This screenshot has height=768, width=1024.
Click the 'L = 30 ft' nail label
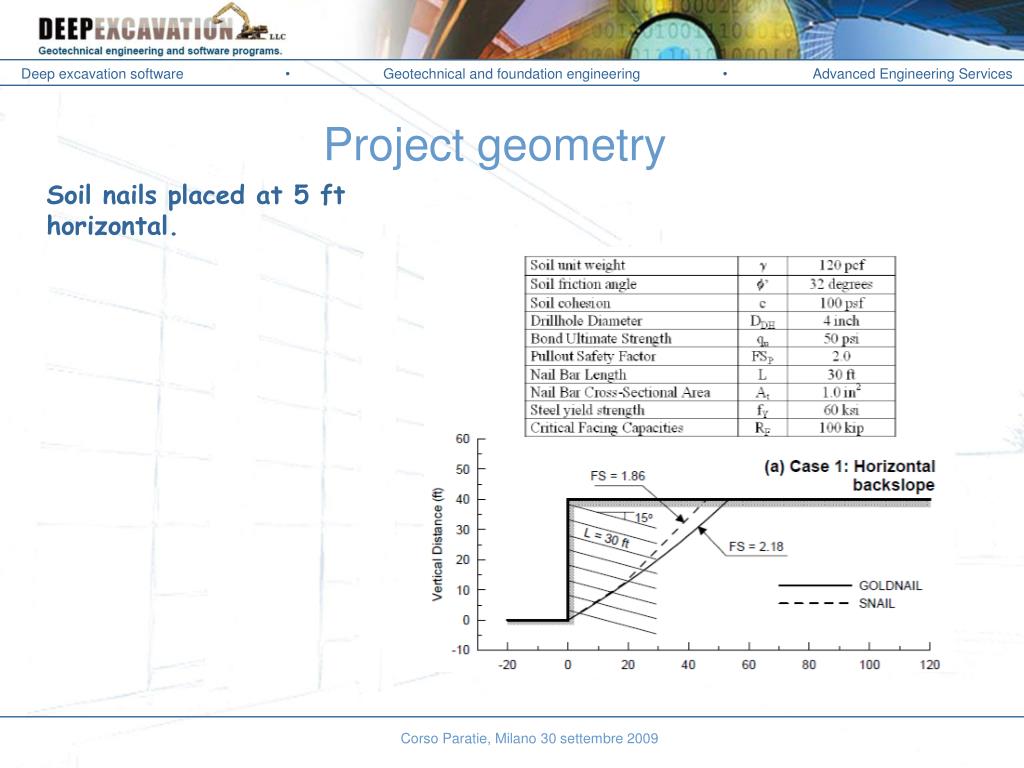607,537
